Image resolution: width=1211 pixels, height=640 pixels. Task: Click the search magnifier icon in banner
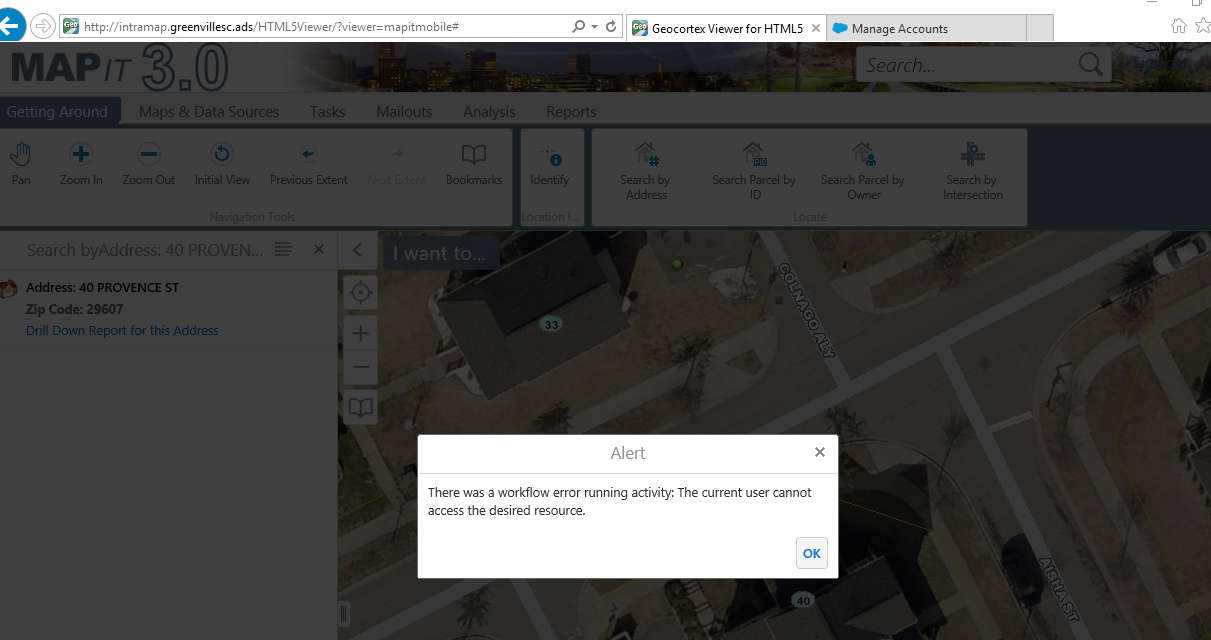pyautogui.click(x=1090, y=65)
